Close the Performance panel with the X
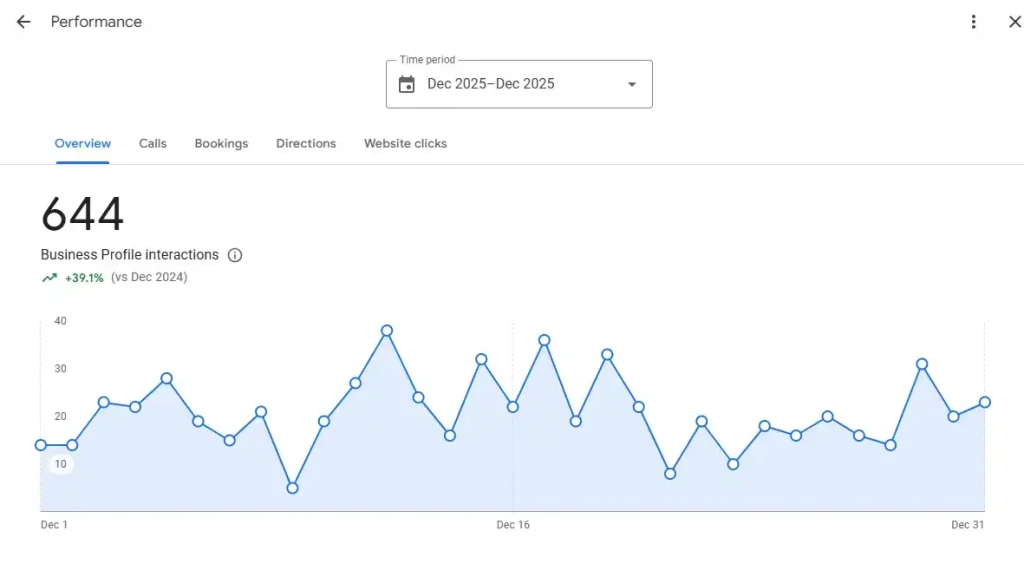Image resolution: width=1024 pixels, height=564 pixels. (x=1014, y=22)
